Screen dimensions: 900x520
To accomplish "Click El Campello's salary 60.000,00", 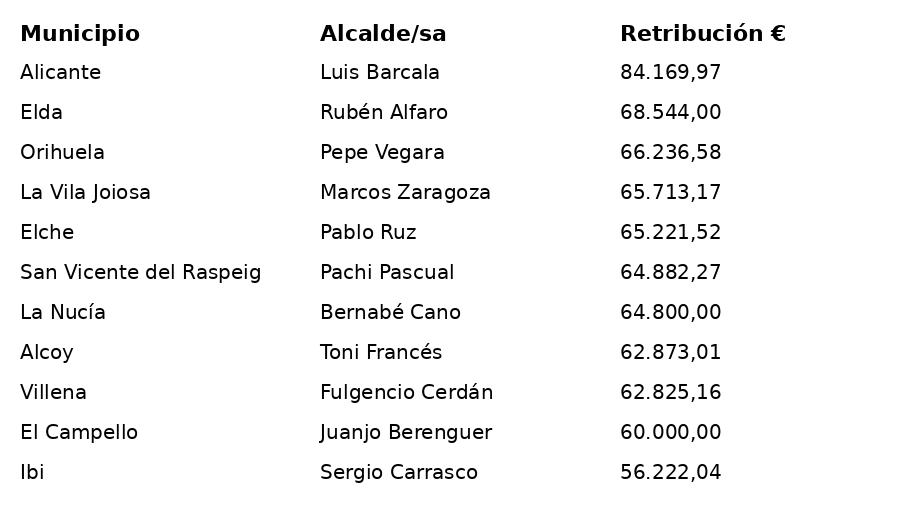I will click(670, 433).
